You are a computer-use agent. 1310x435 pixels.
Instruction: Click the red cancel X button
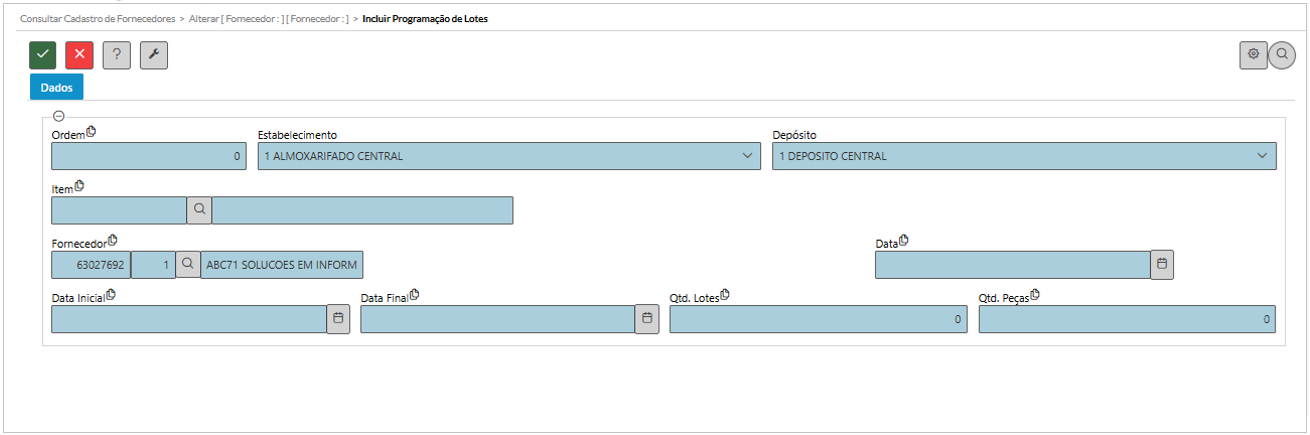tap(79, 56)
